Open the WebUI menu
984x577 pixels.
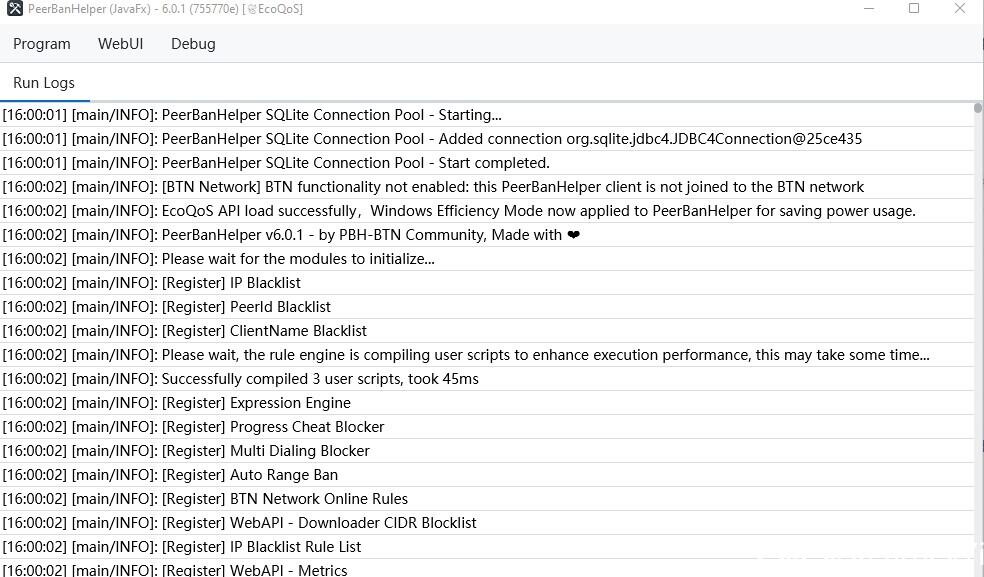(x=120, y=44)
